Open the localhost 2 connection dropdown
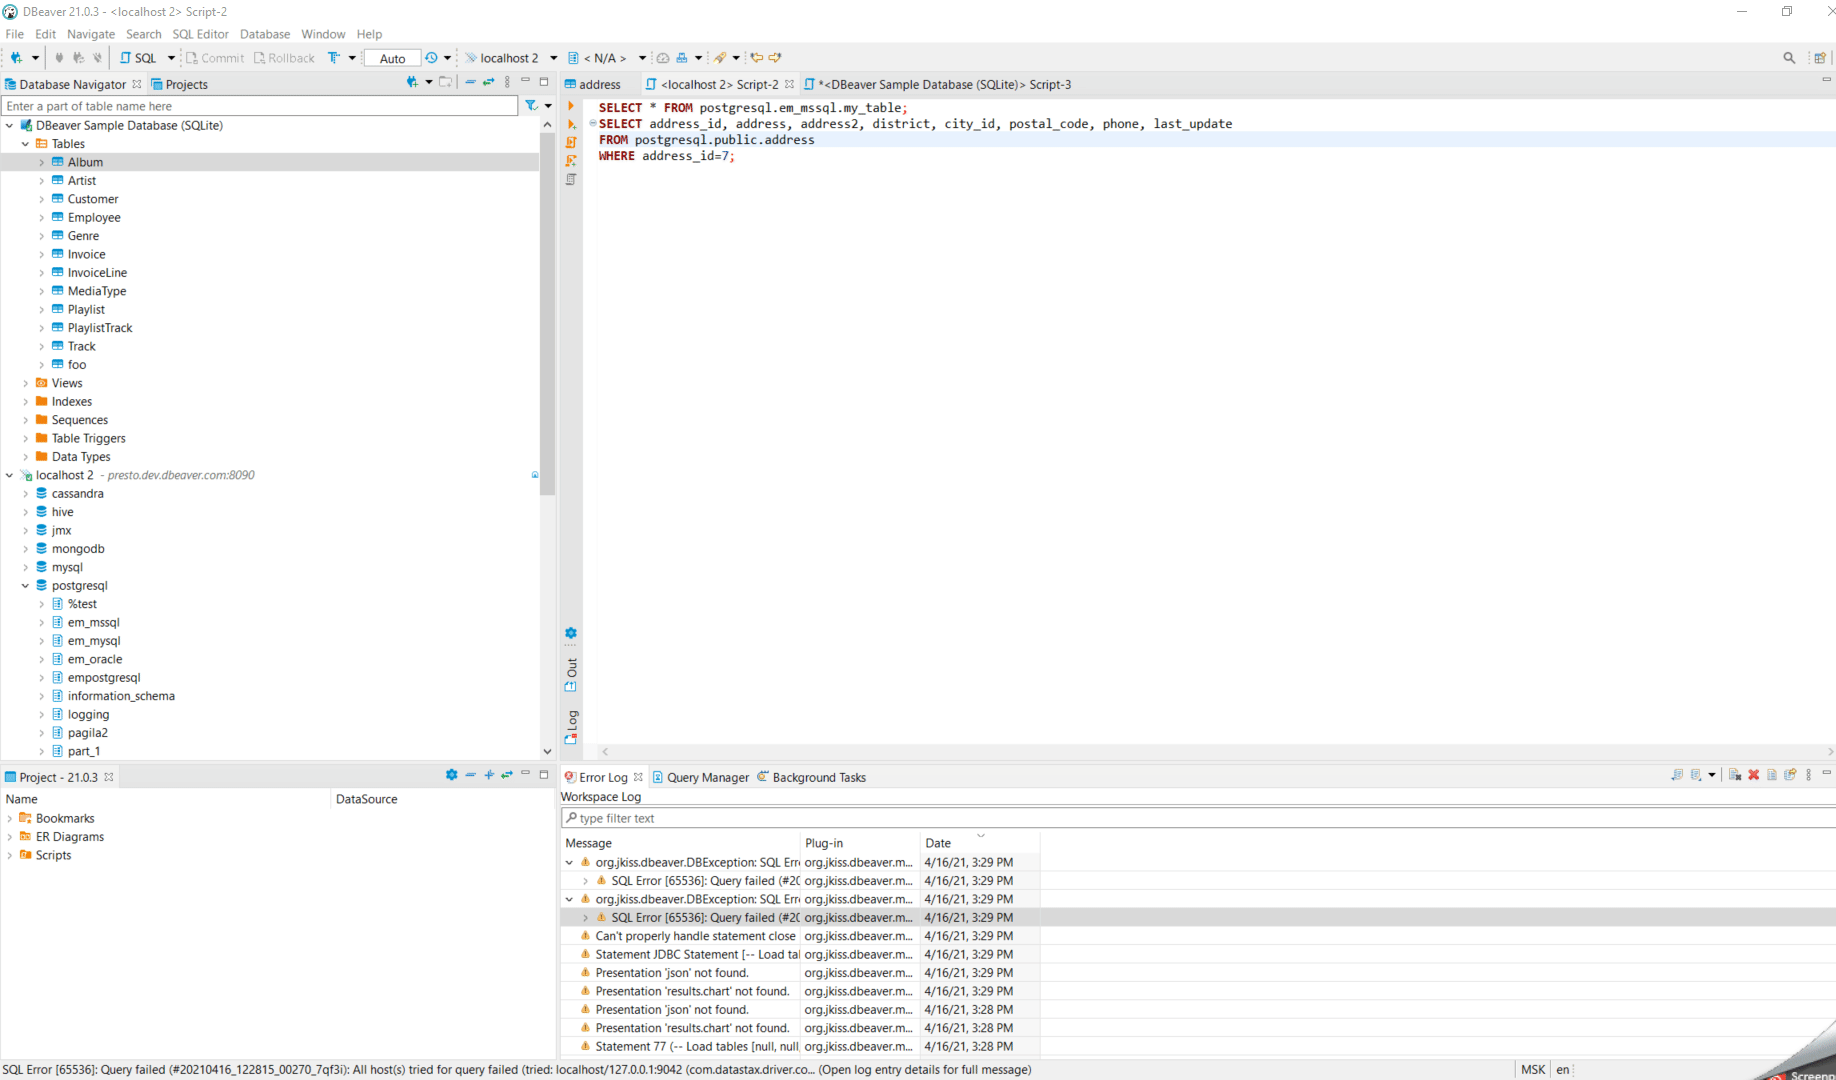The height and width of the screenshot is (1080, 1836). pos(553,57)
